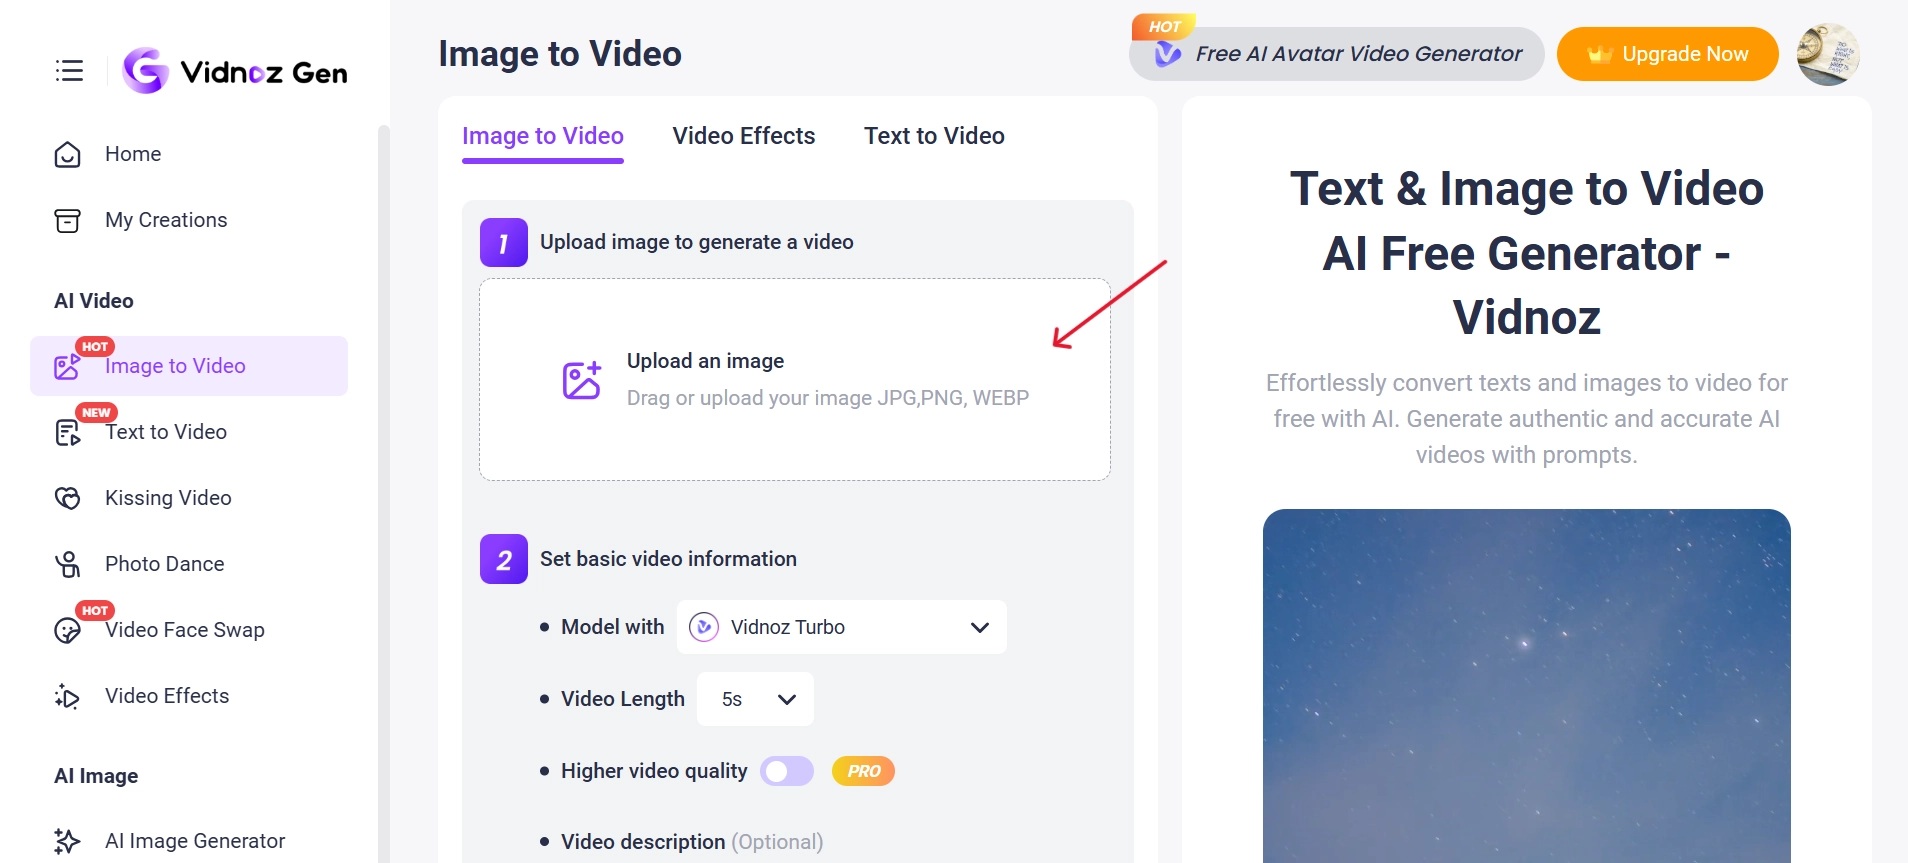The height and width of the screenshot is (863, 1908).
Task: Switch to the Video Effects tab
Action: pyautogui.click(x=743, y=136)
